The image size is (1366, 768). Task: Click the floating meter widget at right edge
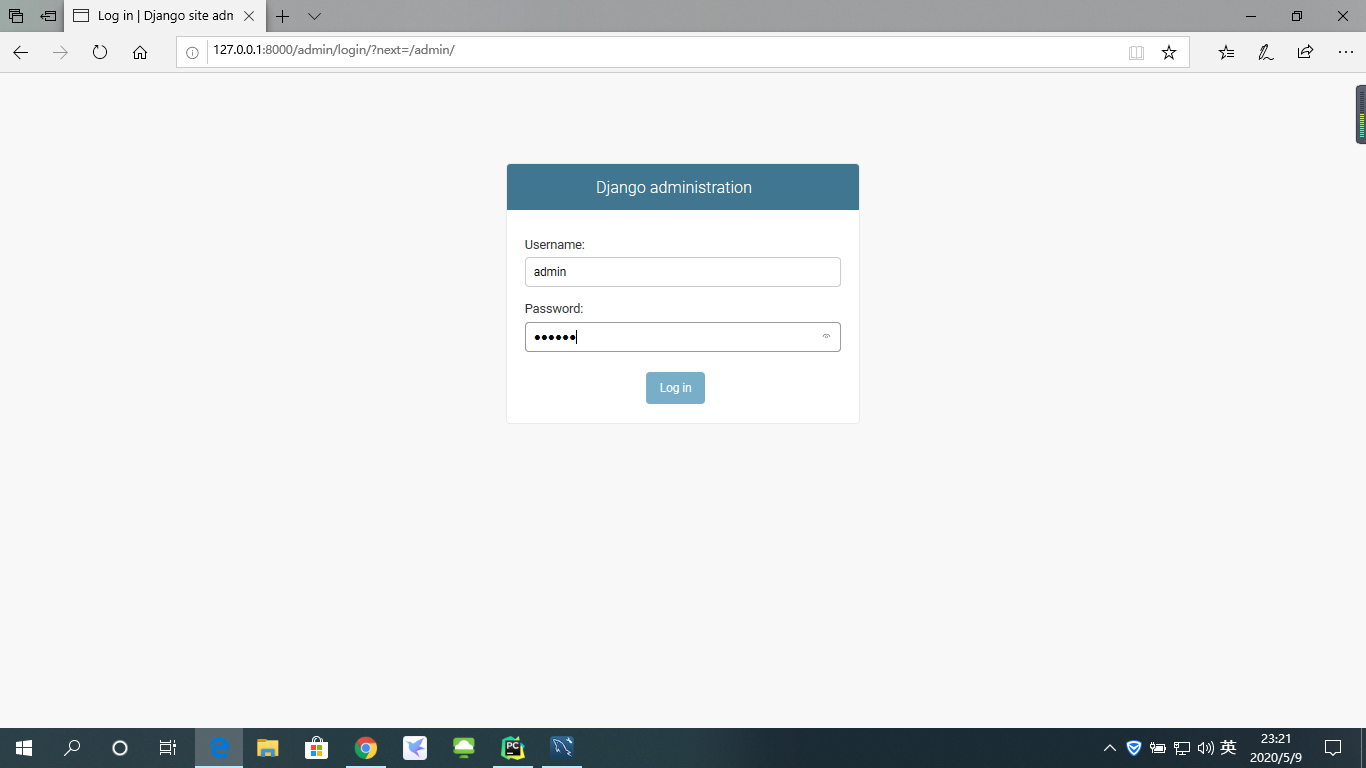pos(1360,114)
